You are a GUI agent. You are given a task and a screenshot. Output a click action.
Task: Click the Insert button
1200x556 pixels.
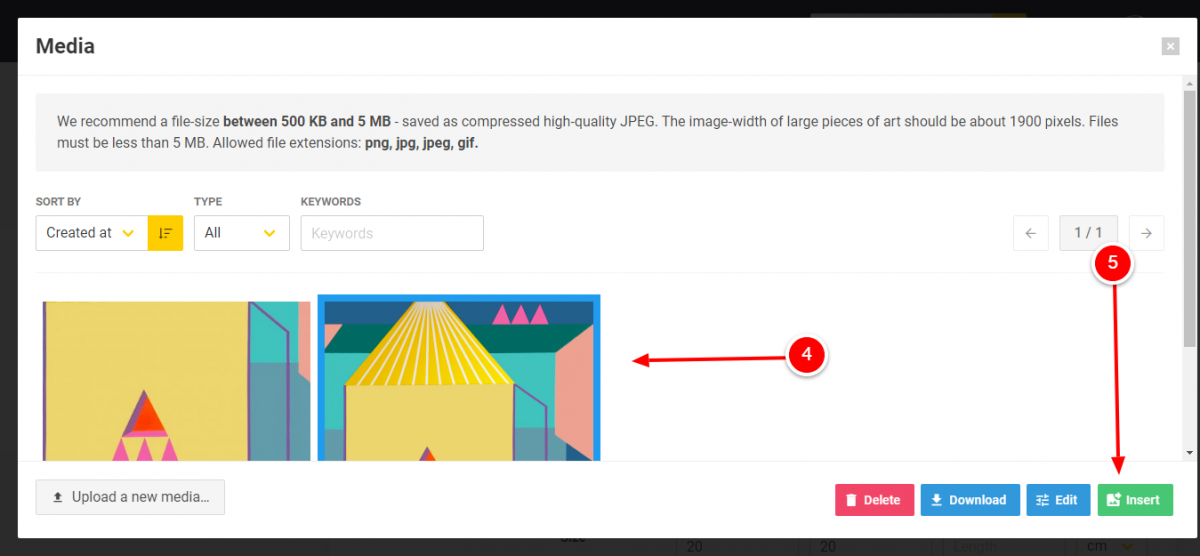pos(1135,500)
